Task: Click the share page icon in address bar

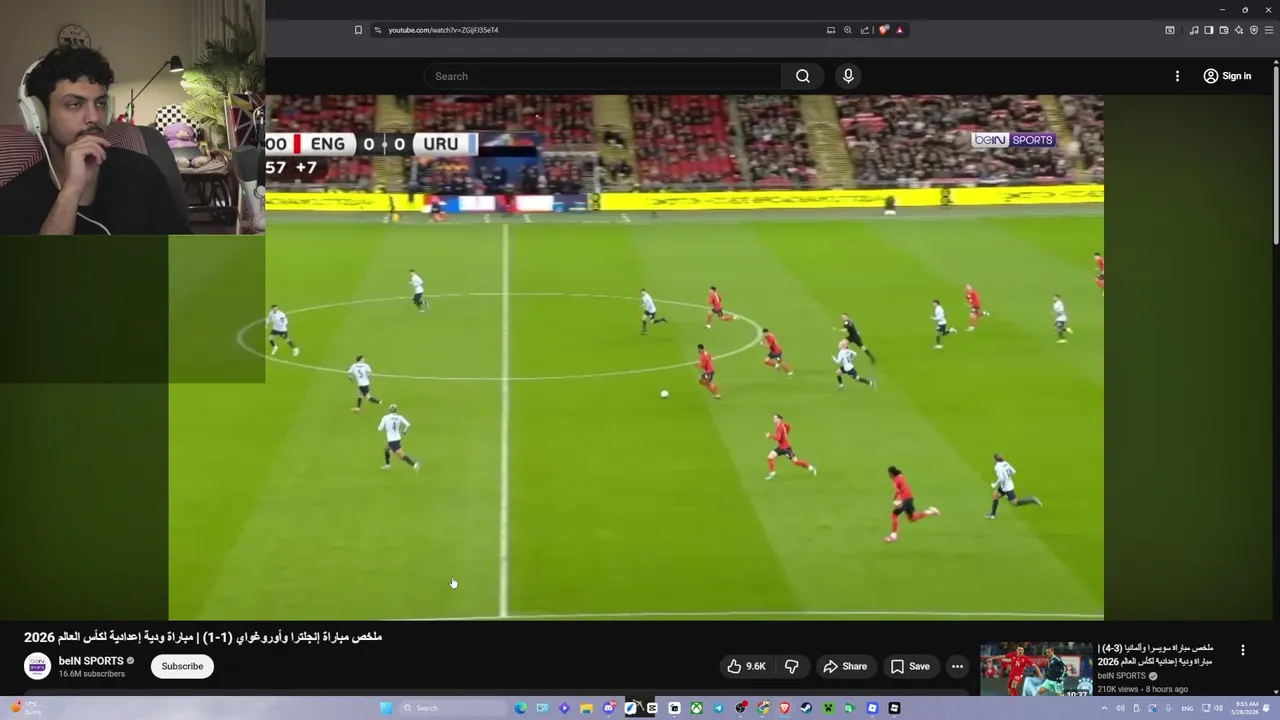Action: (x=865, y=30)
